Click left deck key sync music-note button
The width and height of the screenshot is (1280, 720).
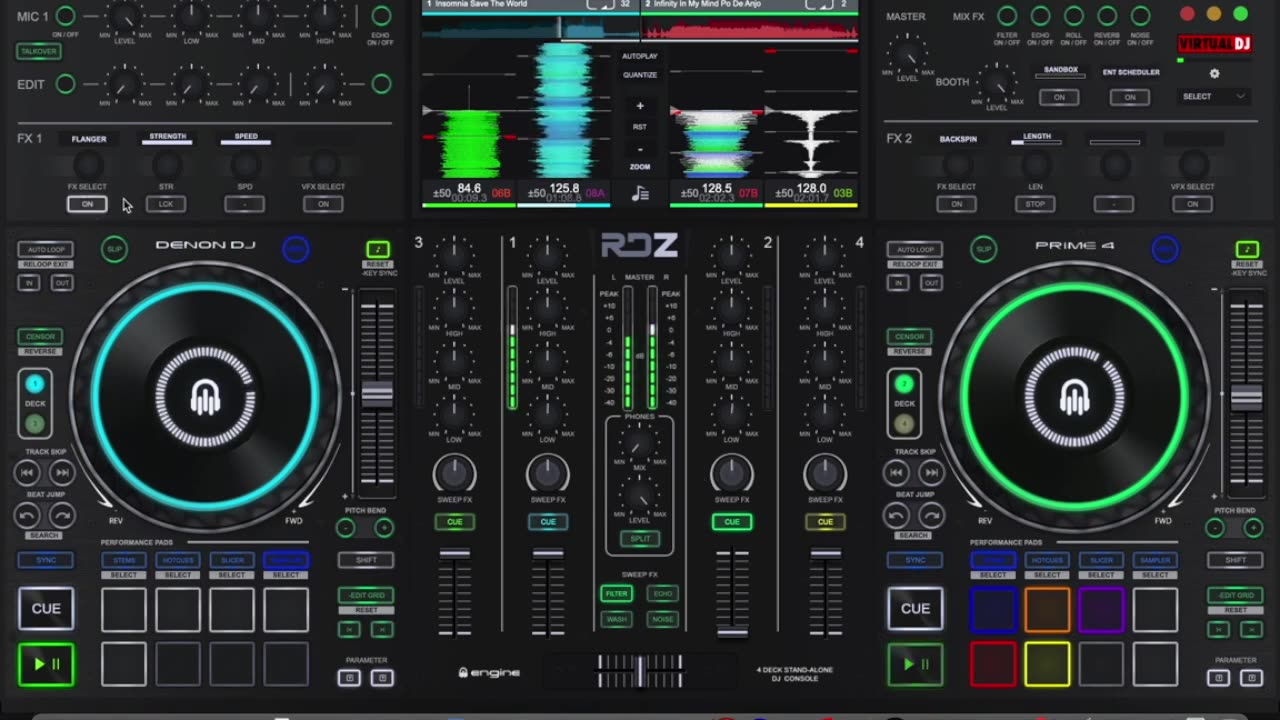click(377, 249)
